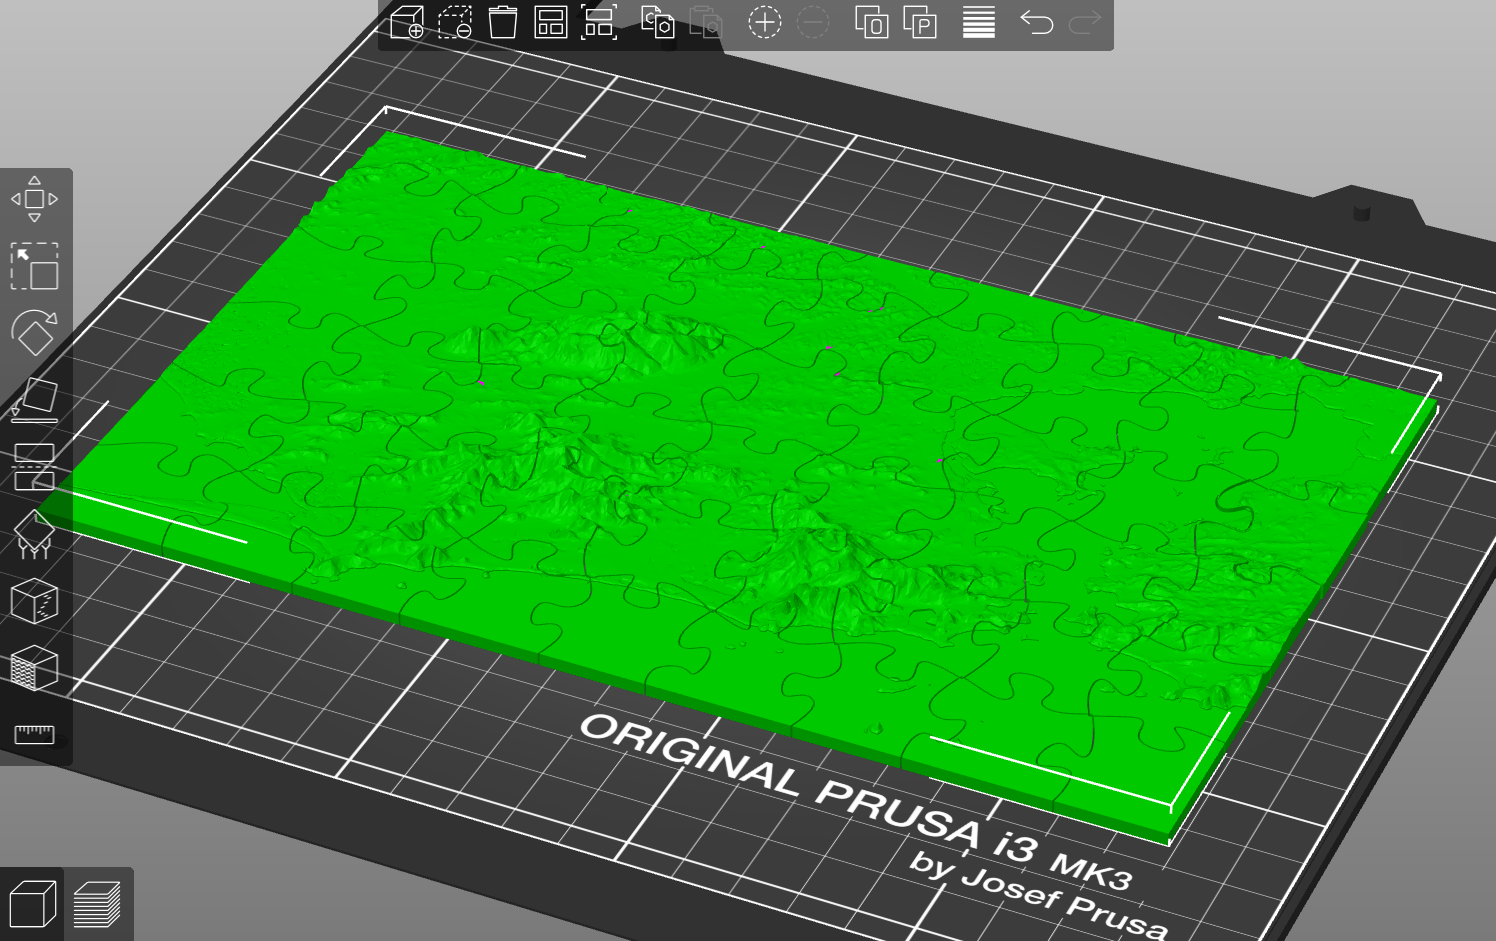The height and width of the screenshot is (941, 1496).
Task: Select the Move gizmo tool
Action: click(34, 199)
